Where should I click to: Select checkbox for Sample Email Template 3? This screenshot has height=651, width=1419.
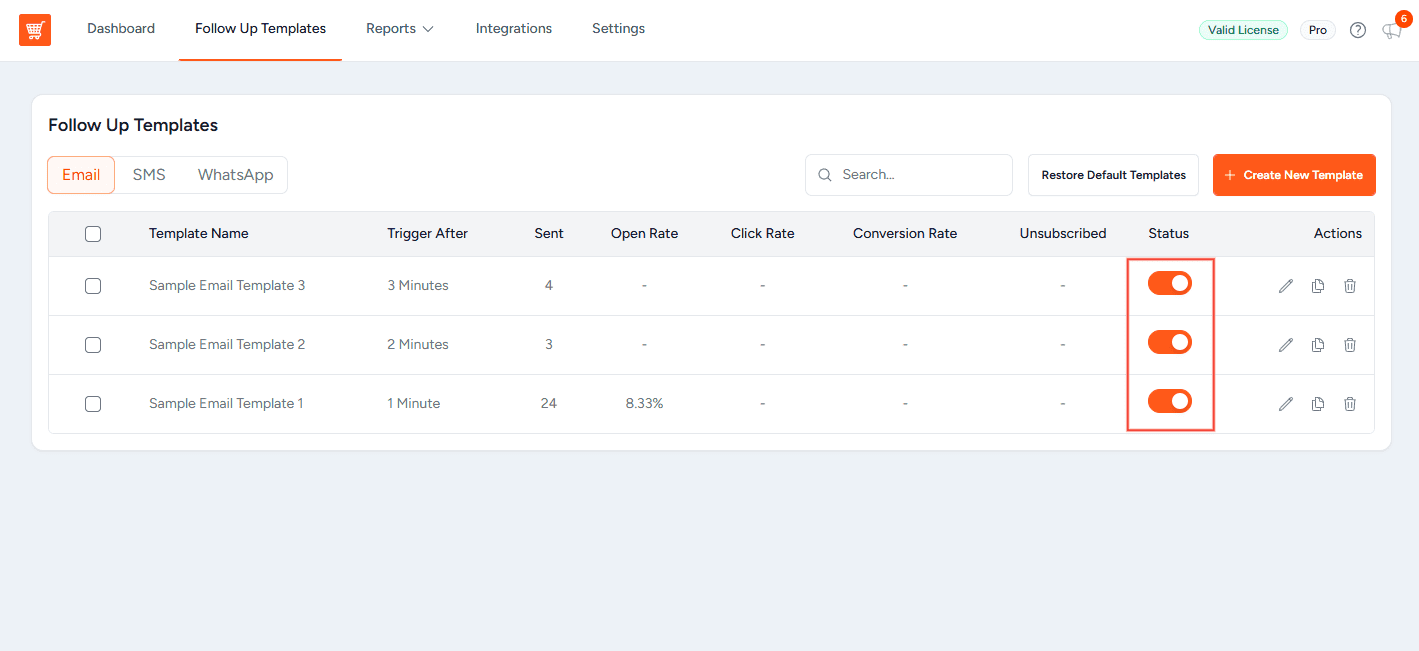[x=93, y=286]
